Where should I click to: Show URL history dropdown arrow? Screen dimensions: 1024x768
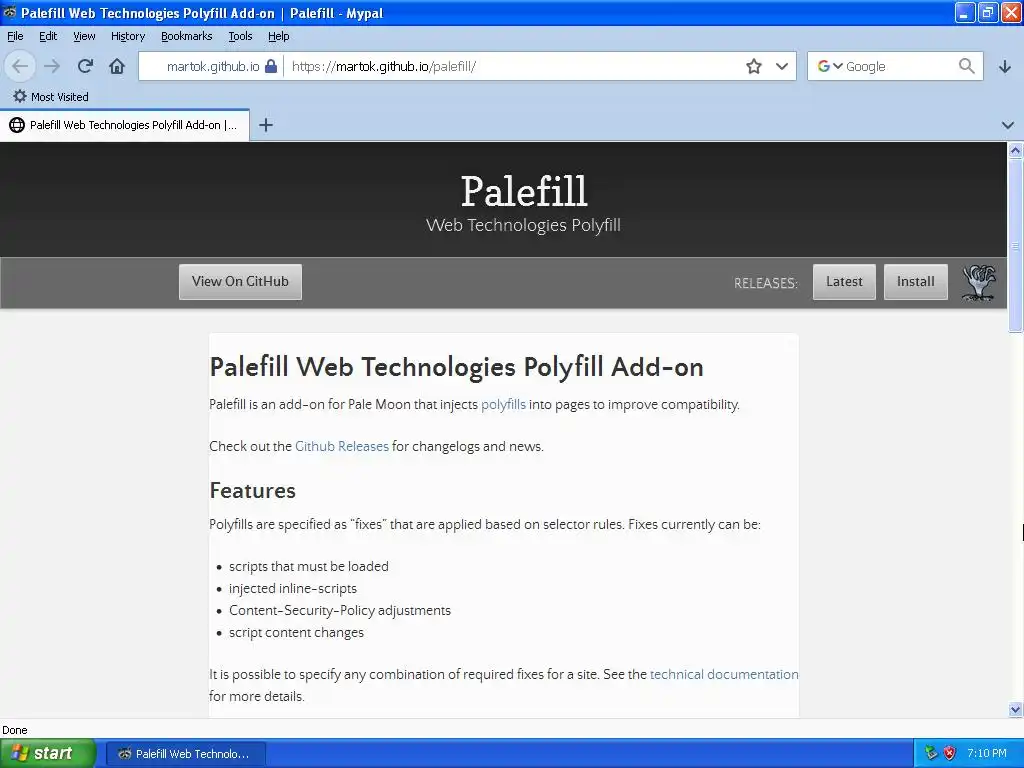coord(781,66)
